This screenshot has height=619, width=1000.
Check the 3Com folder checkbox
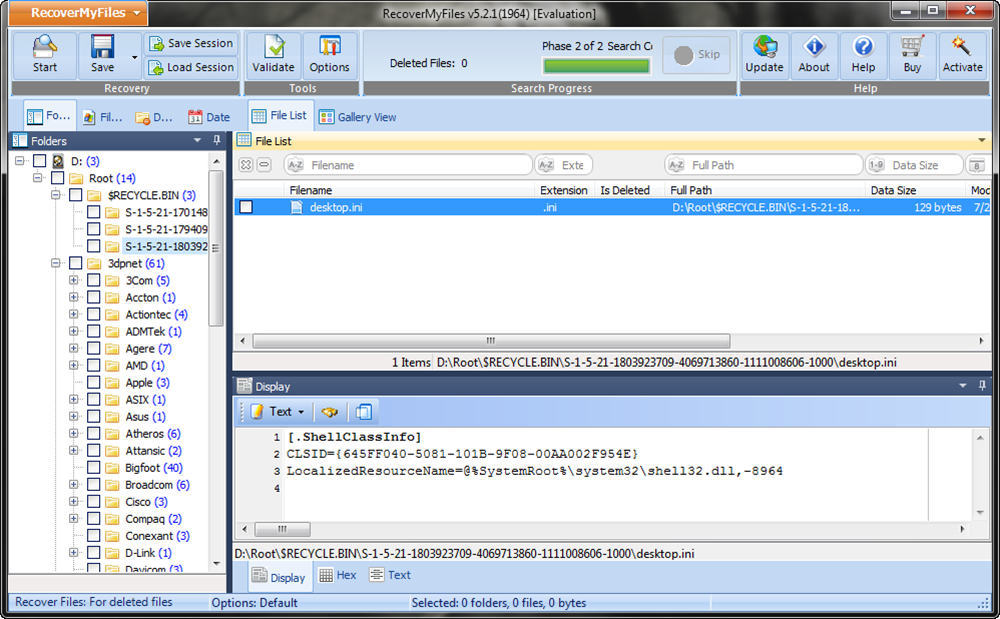pos(93,280)
